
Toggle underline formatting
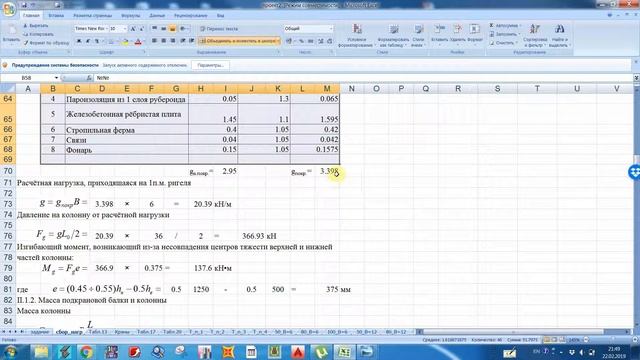97,41
